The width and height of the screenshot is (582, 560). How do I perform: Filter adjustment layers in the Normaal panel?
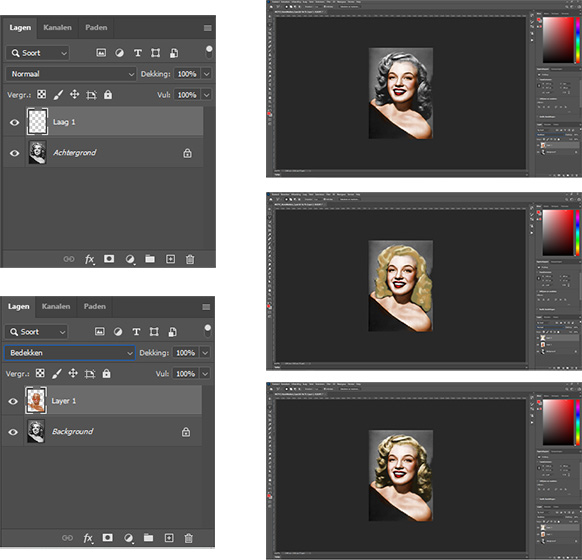coord(119,53)
